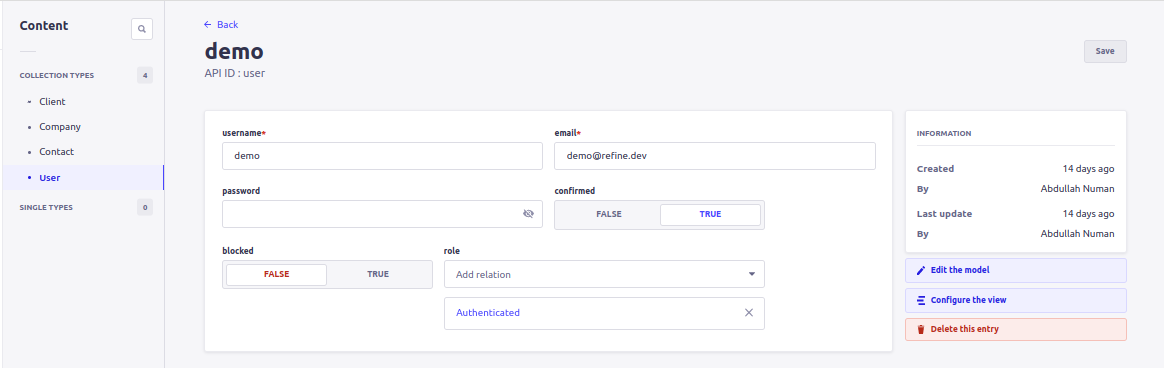Open the content search icon

click(x=142, y=29)
